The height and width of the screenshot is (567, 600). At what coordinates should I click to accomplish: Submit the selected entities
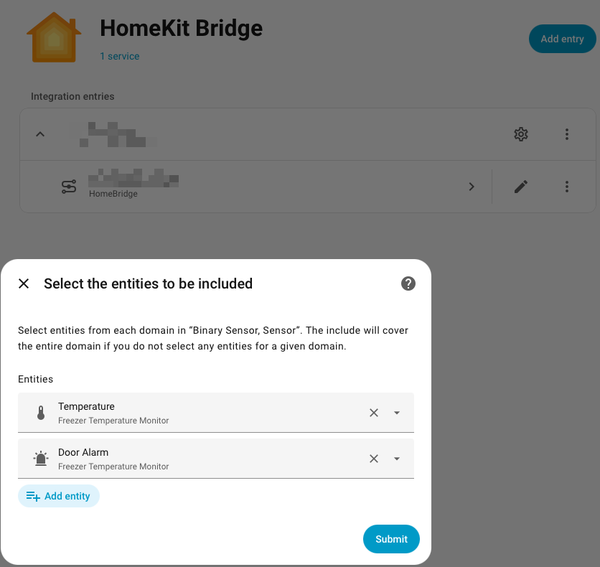(391, 539)
